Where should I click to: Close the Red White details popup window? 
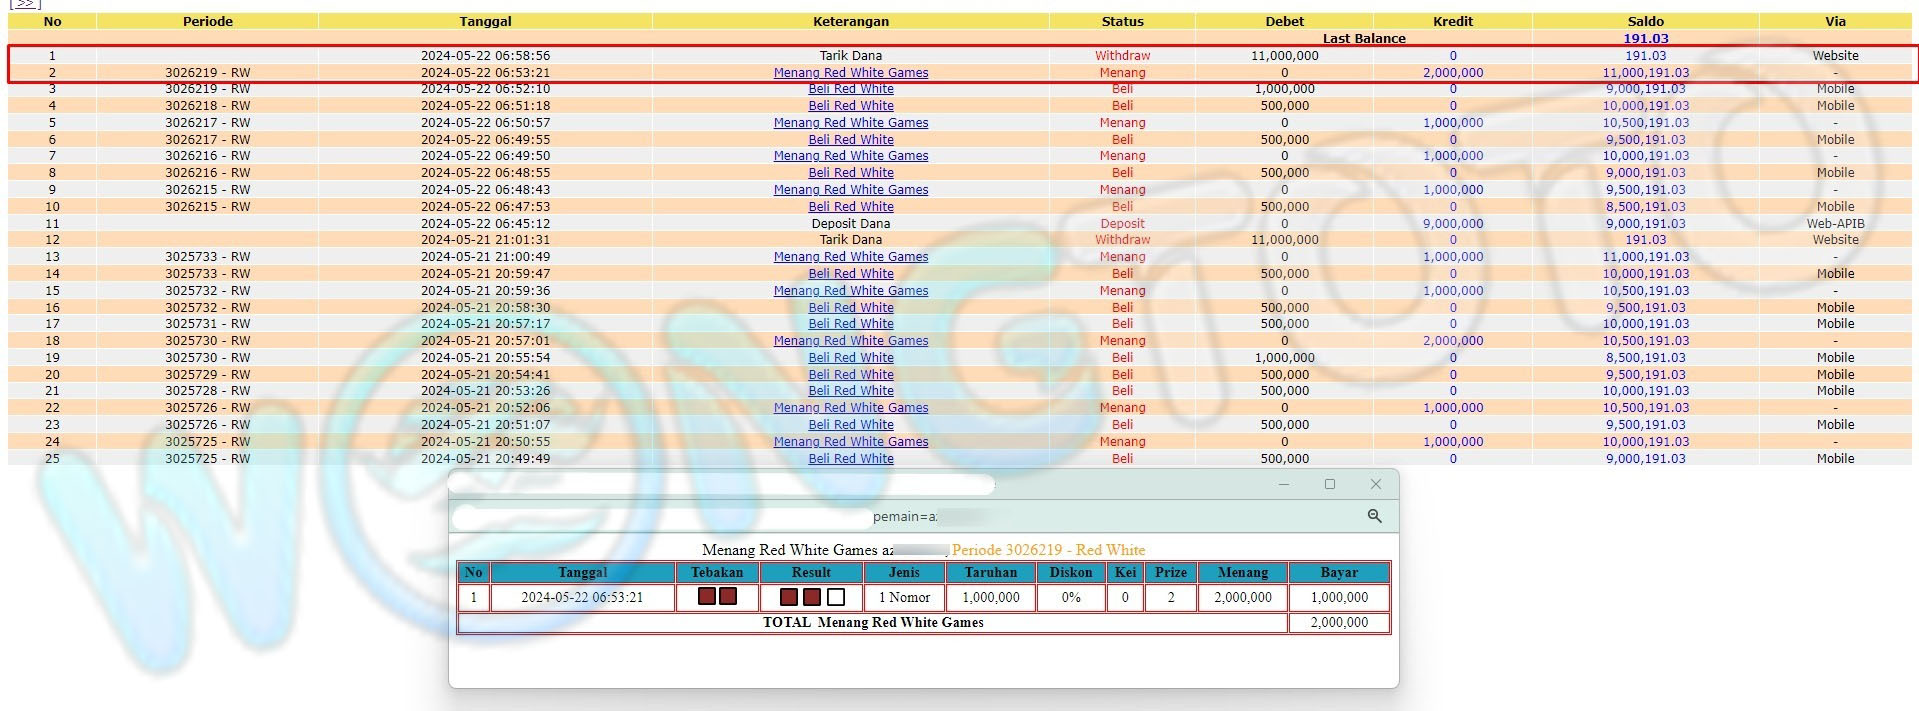[1375, 484]
